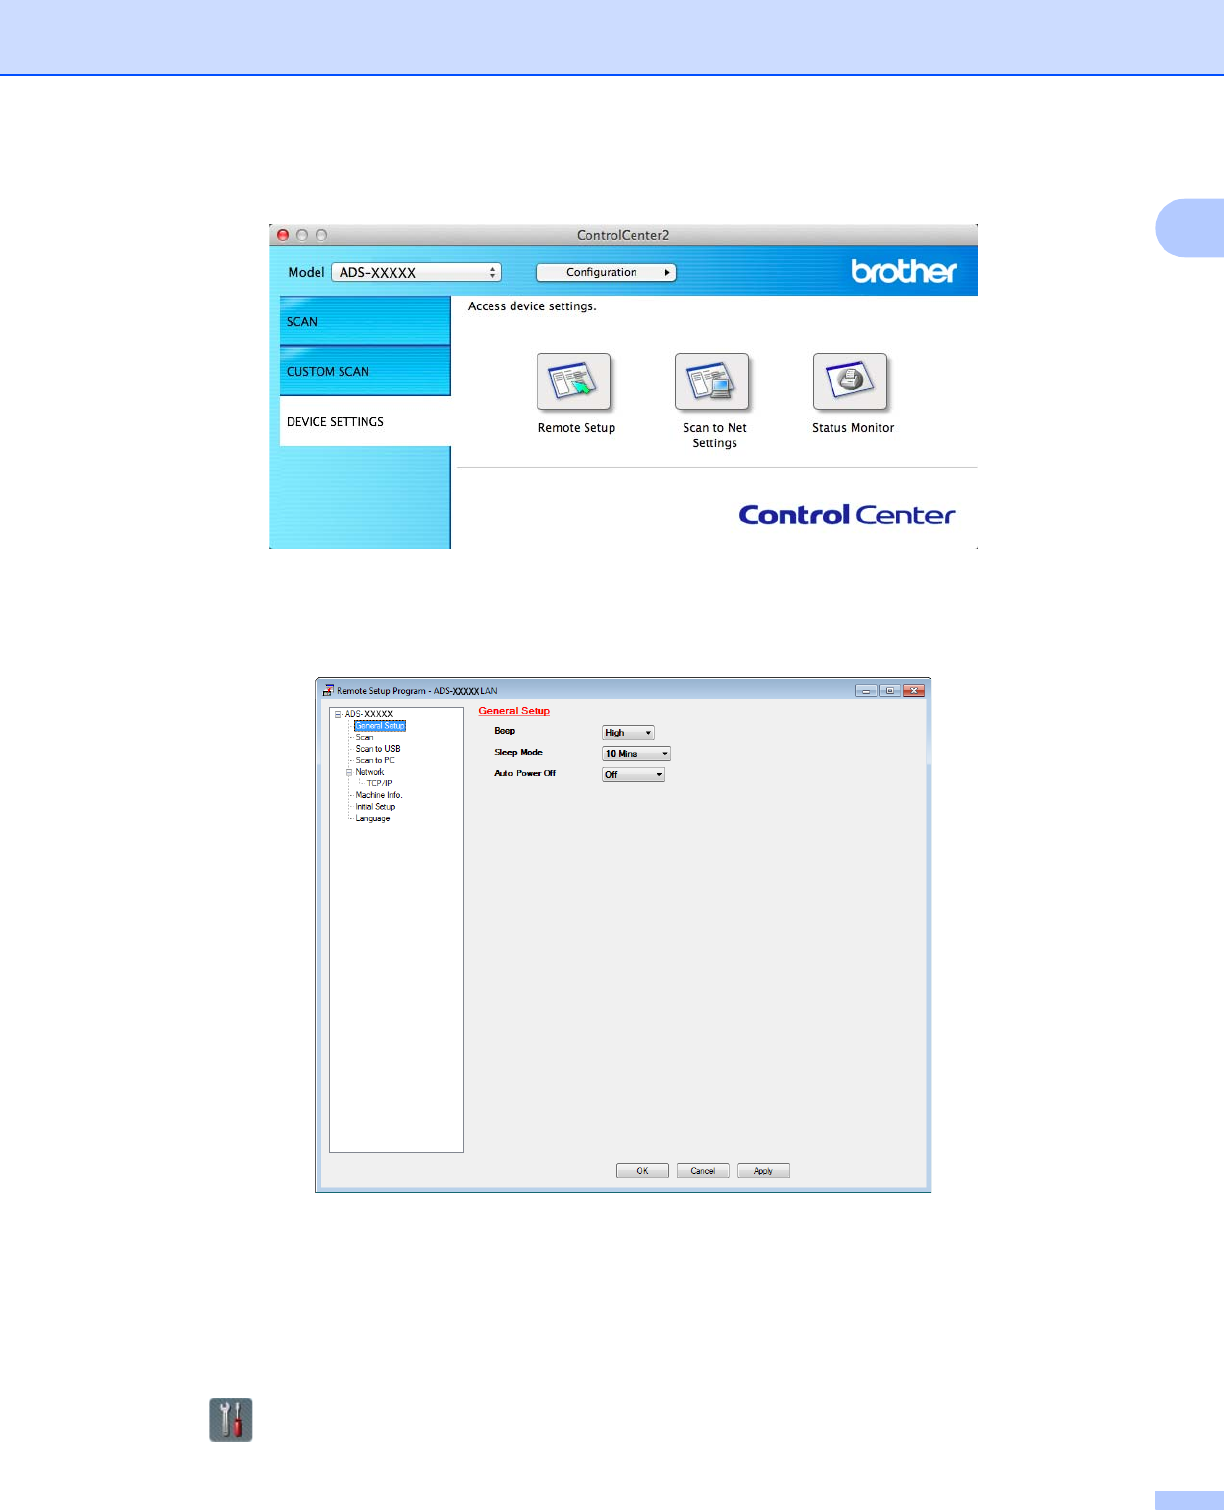The width and height of the screenshot is (1224, 1510).
Task: Select Machine Info. tree item
Action: 379,795
